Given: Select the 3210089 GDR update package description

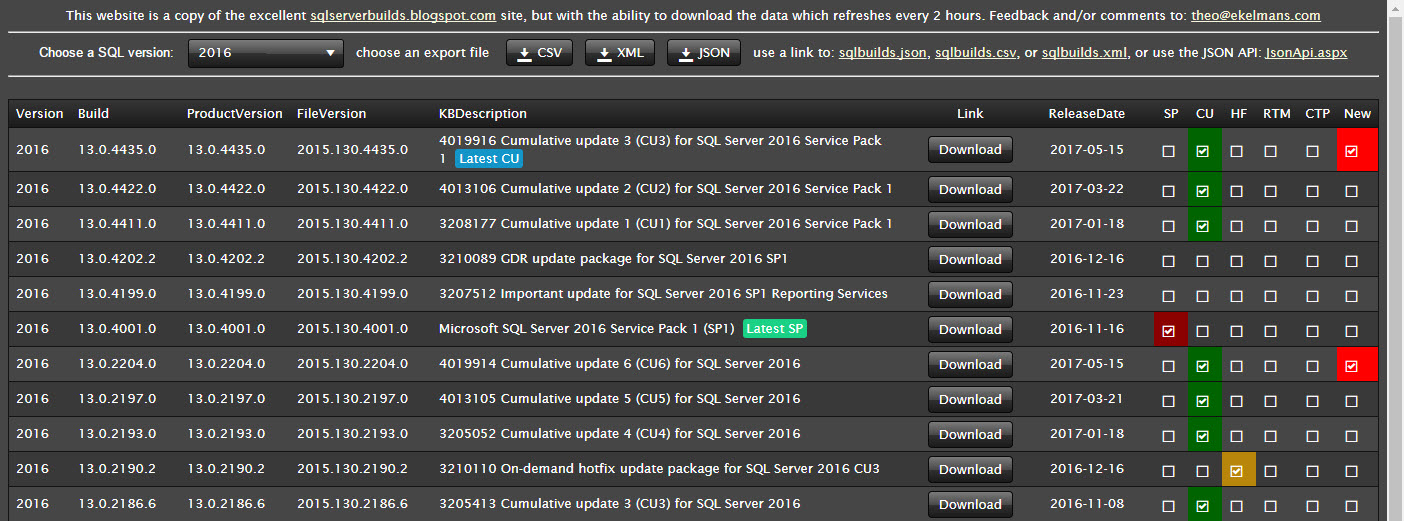Looking at the screenshot, I should point(614,259).
